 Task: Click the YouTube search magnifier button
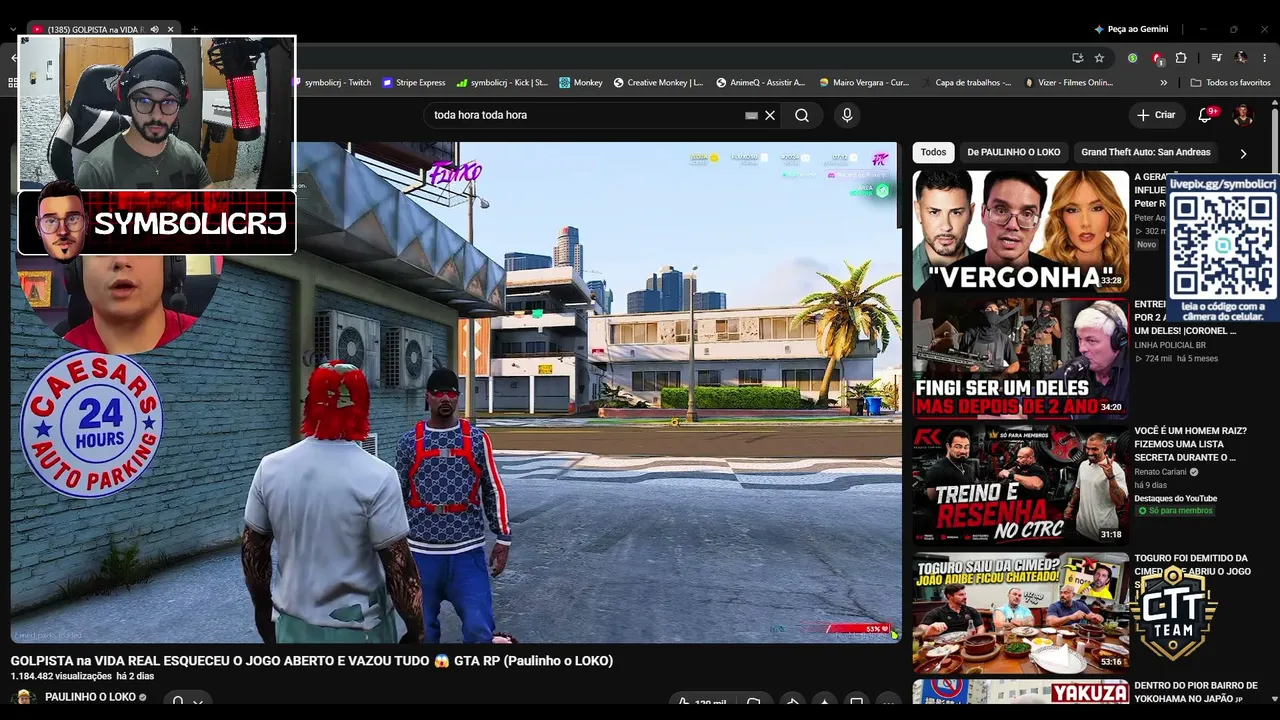pos(802,115)
